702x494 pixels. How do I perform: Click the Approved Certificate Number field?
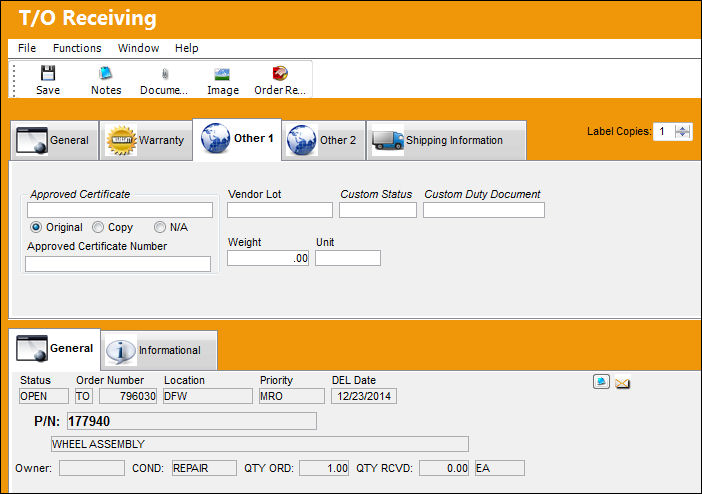click(118, 264)
